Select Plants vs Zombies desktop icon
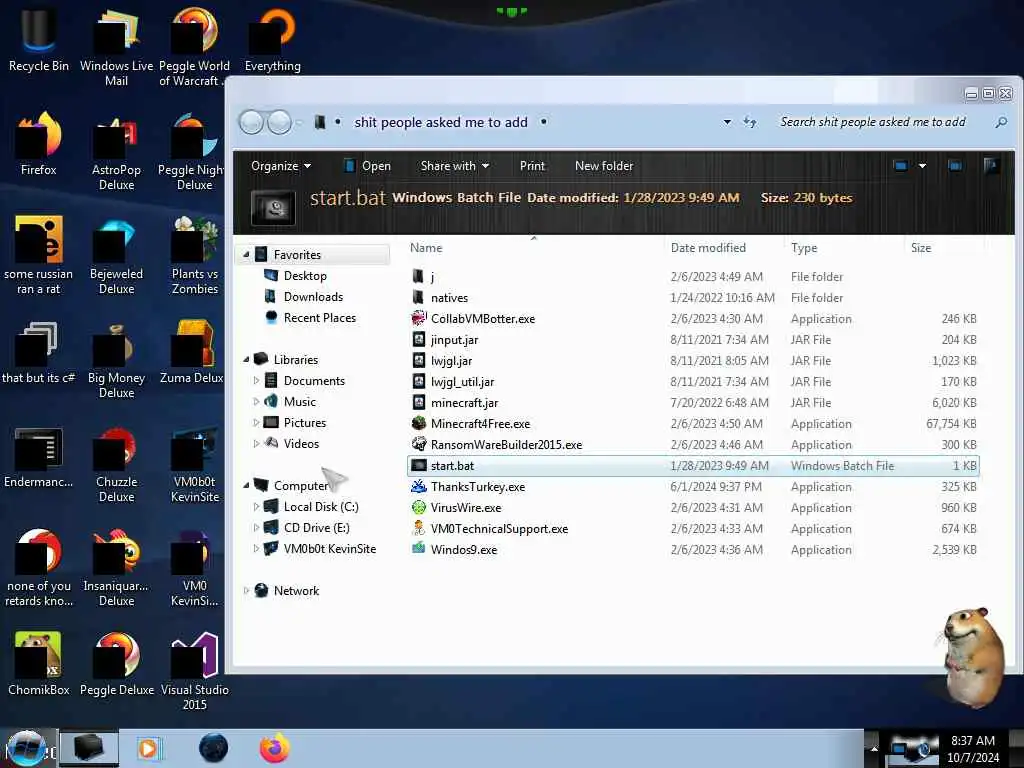This screenshot has width=1024, height=768. click(x=195, y=255)
